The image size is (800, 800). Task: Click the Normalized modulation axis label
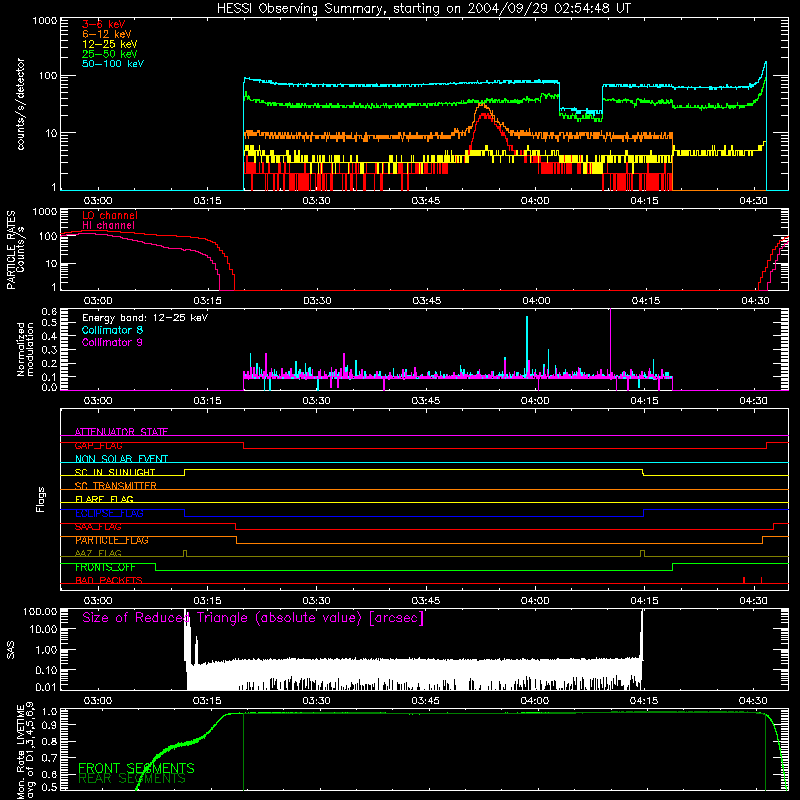pyautogui.click(x=25, y=349)
